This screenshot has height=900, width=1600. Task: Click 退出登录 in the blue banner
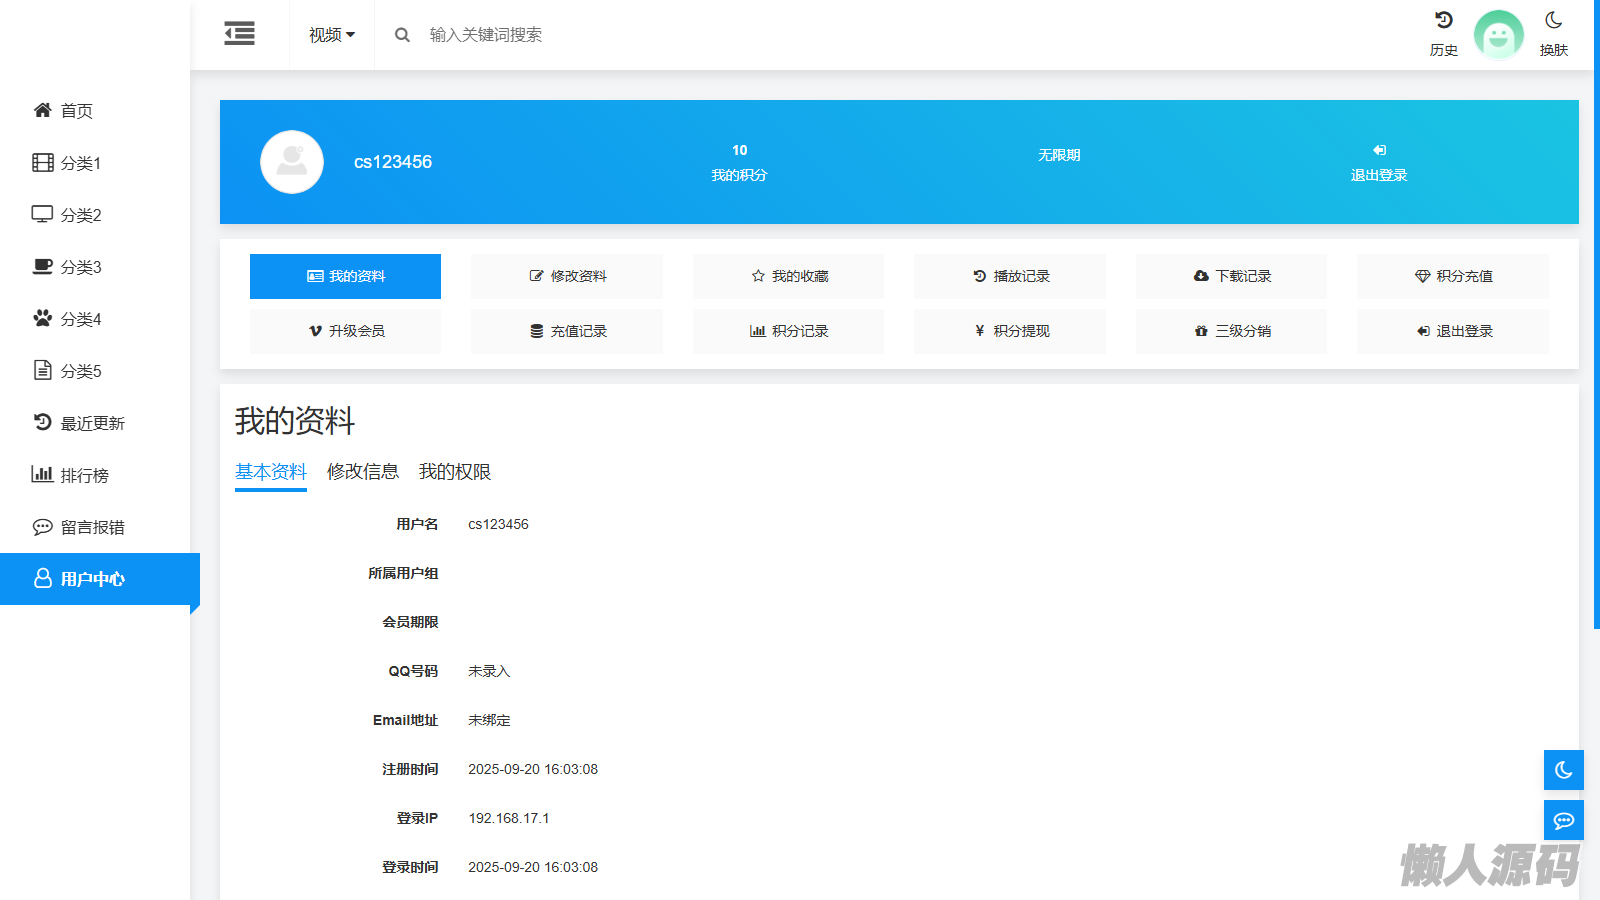(1378, 163)
